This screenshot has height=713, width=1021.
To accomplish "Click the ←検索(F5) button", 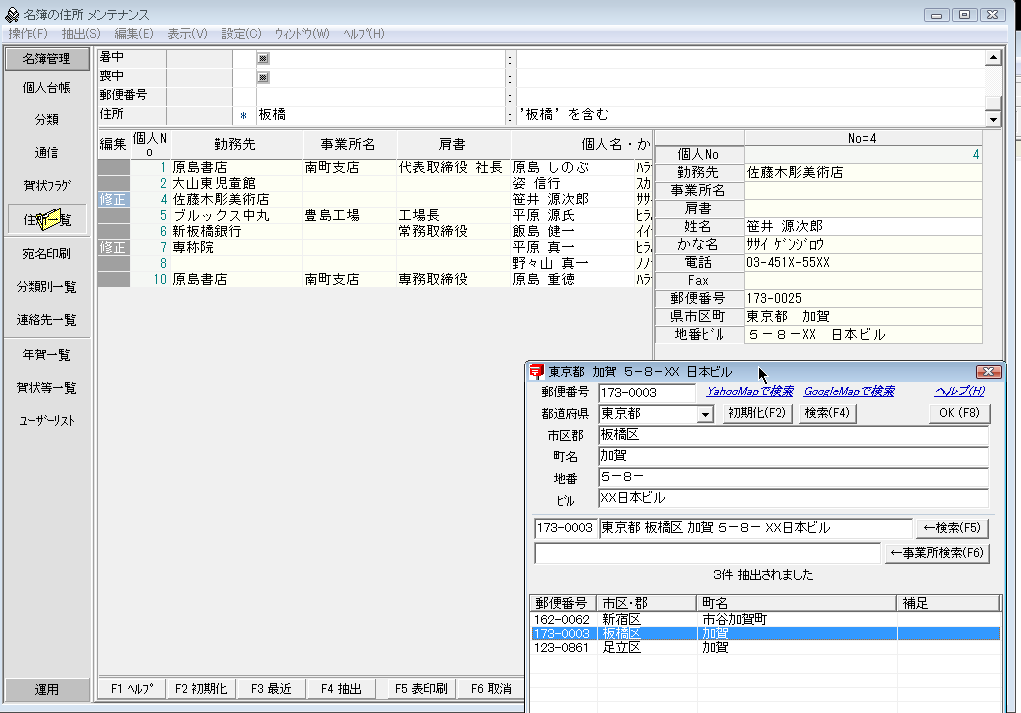I will coord(952,528).
